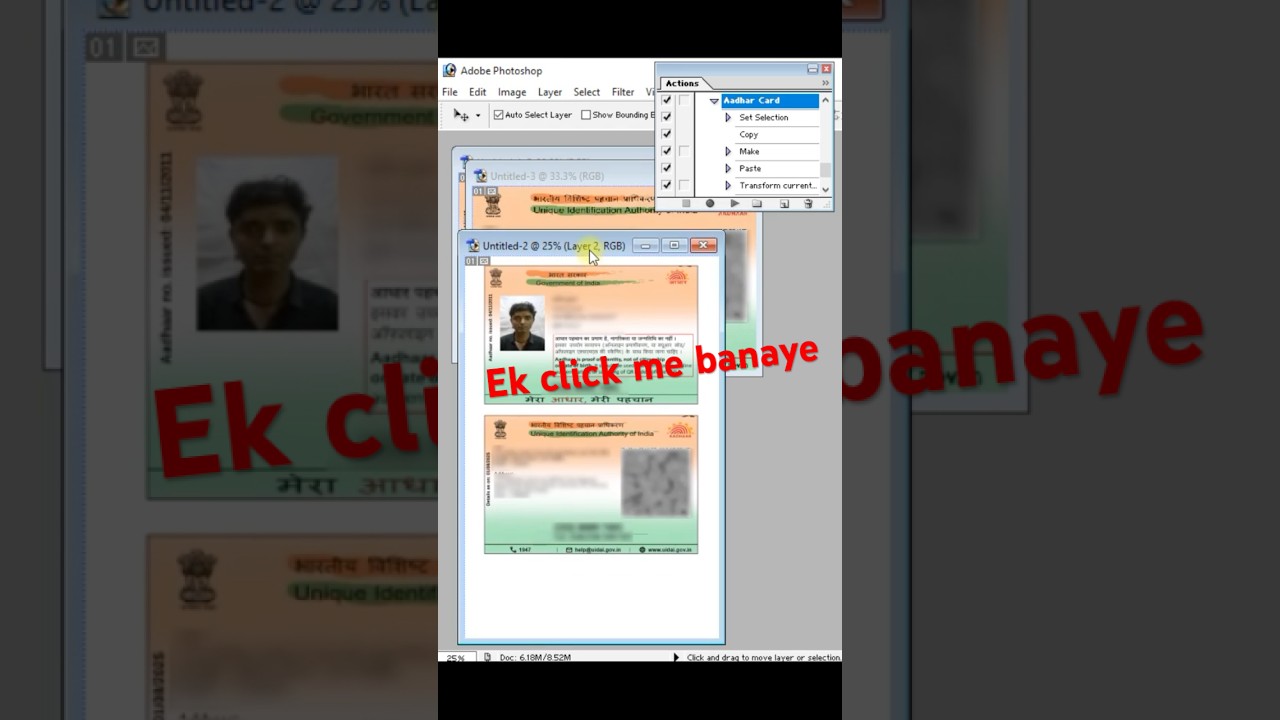Toggle the Transform current step checkmark
The image size is (1280, 720).
667,185
